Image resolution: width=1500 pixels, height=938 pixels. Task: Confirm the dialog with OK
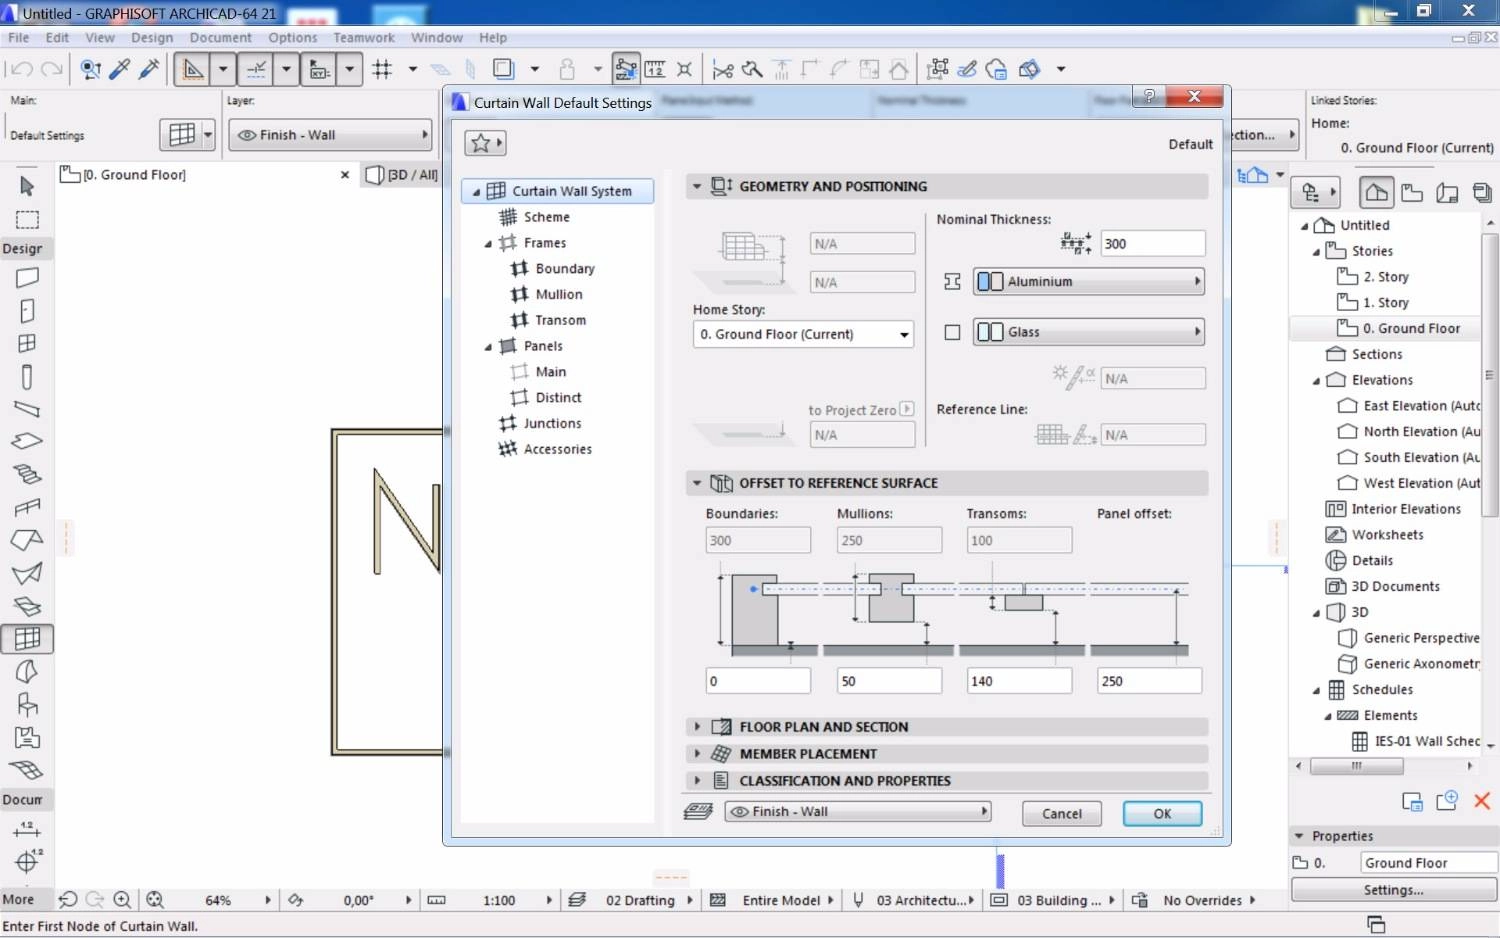click(1162, 814)
